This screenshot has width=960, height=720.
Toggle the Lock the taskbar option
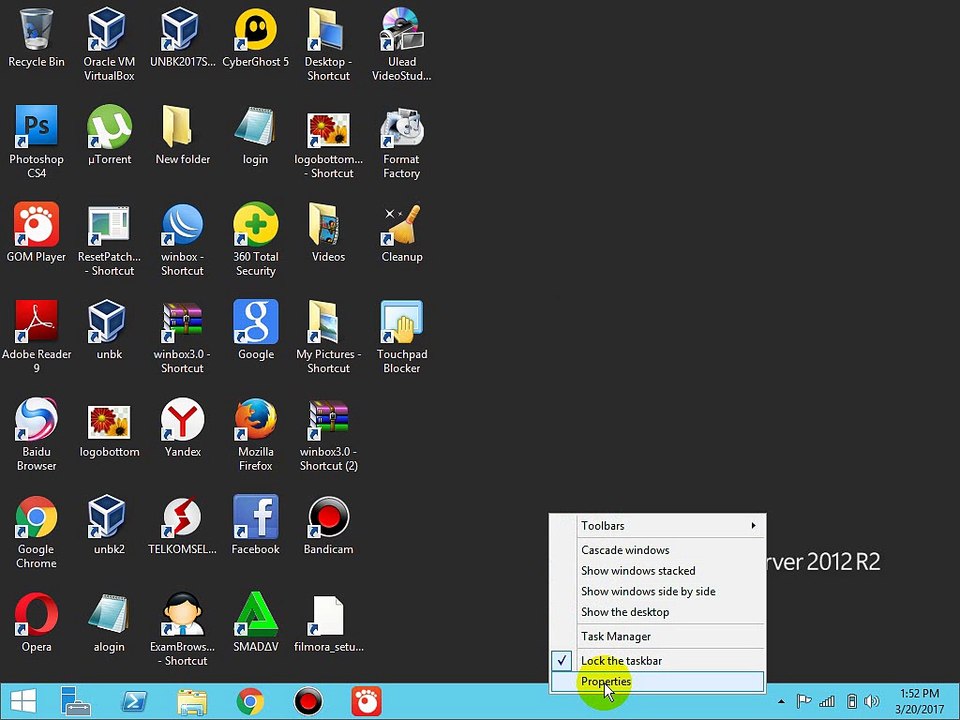(658, 661)
